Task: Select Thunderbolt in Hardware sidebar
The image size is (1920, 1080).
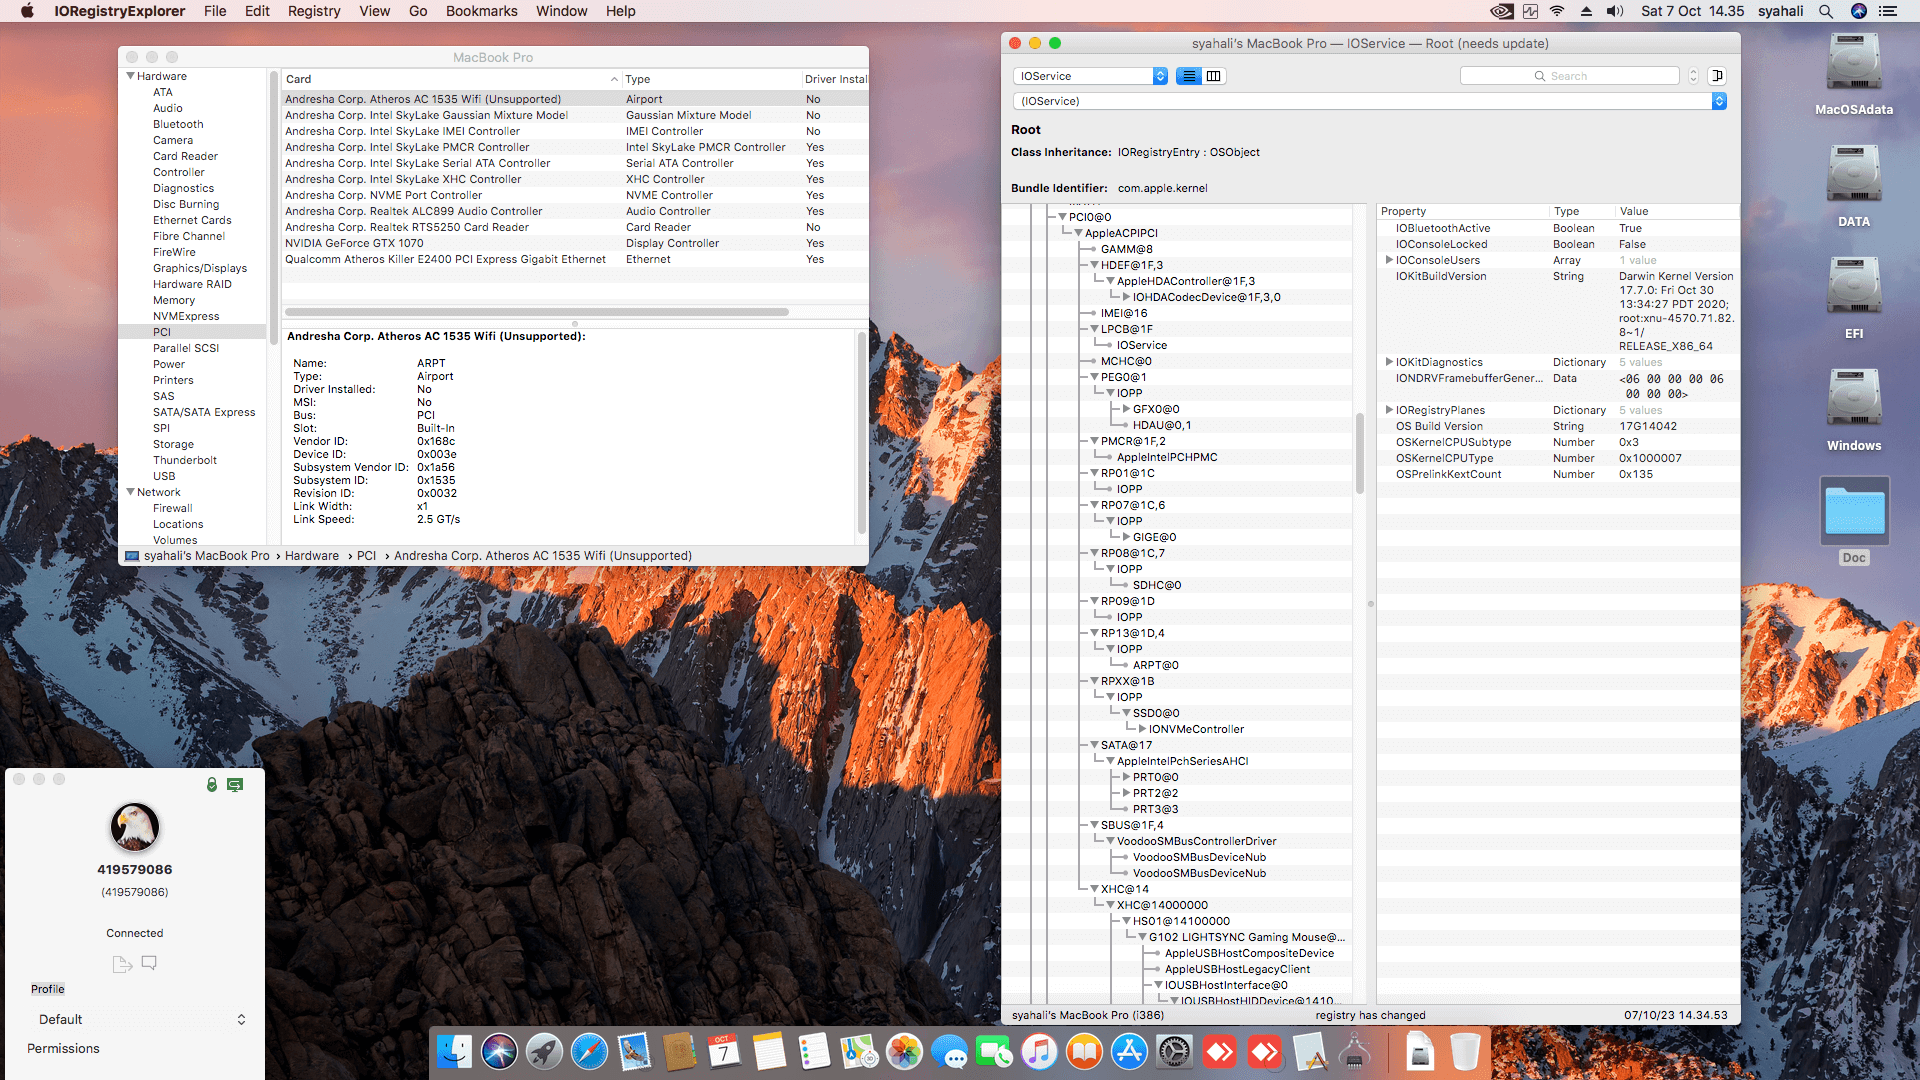Action: (x=184, y=460)
